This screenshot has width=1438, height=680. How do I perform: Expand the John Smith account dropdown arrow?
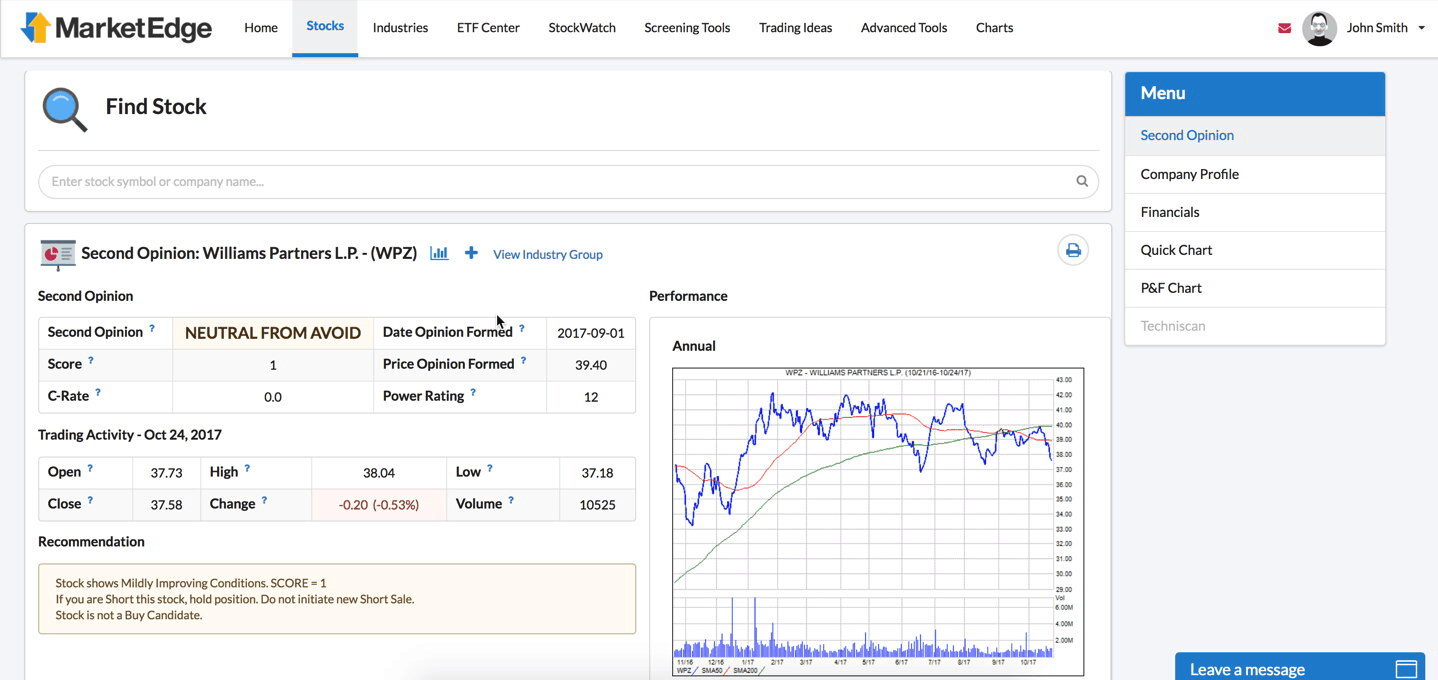pos(1421,28)
